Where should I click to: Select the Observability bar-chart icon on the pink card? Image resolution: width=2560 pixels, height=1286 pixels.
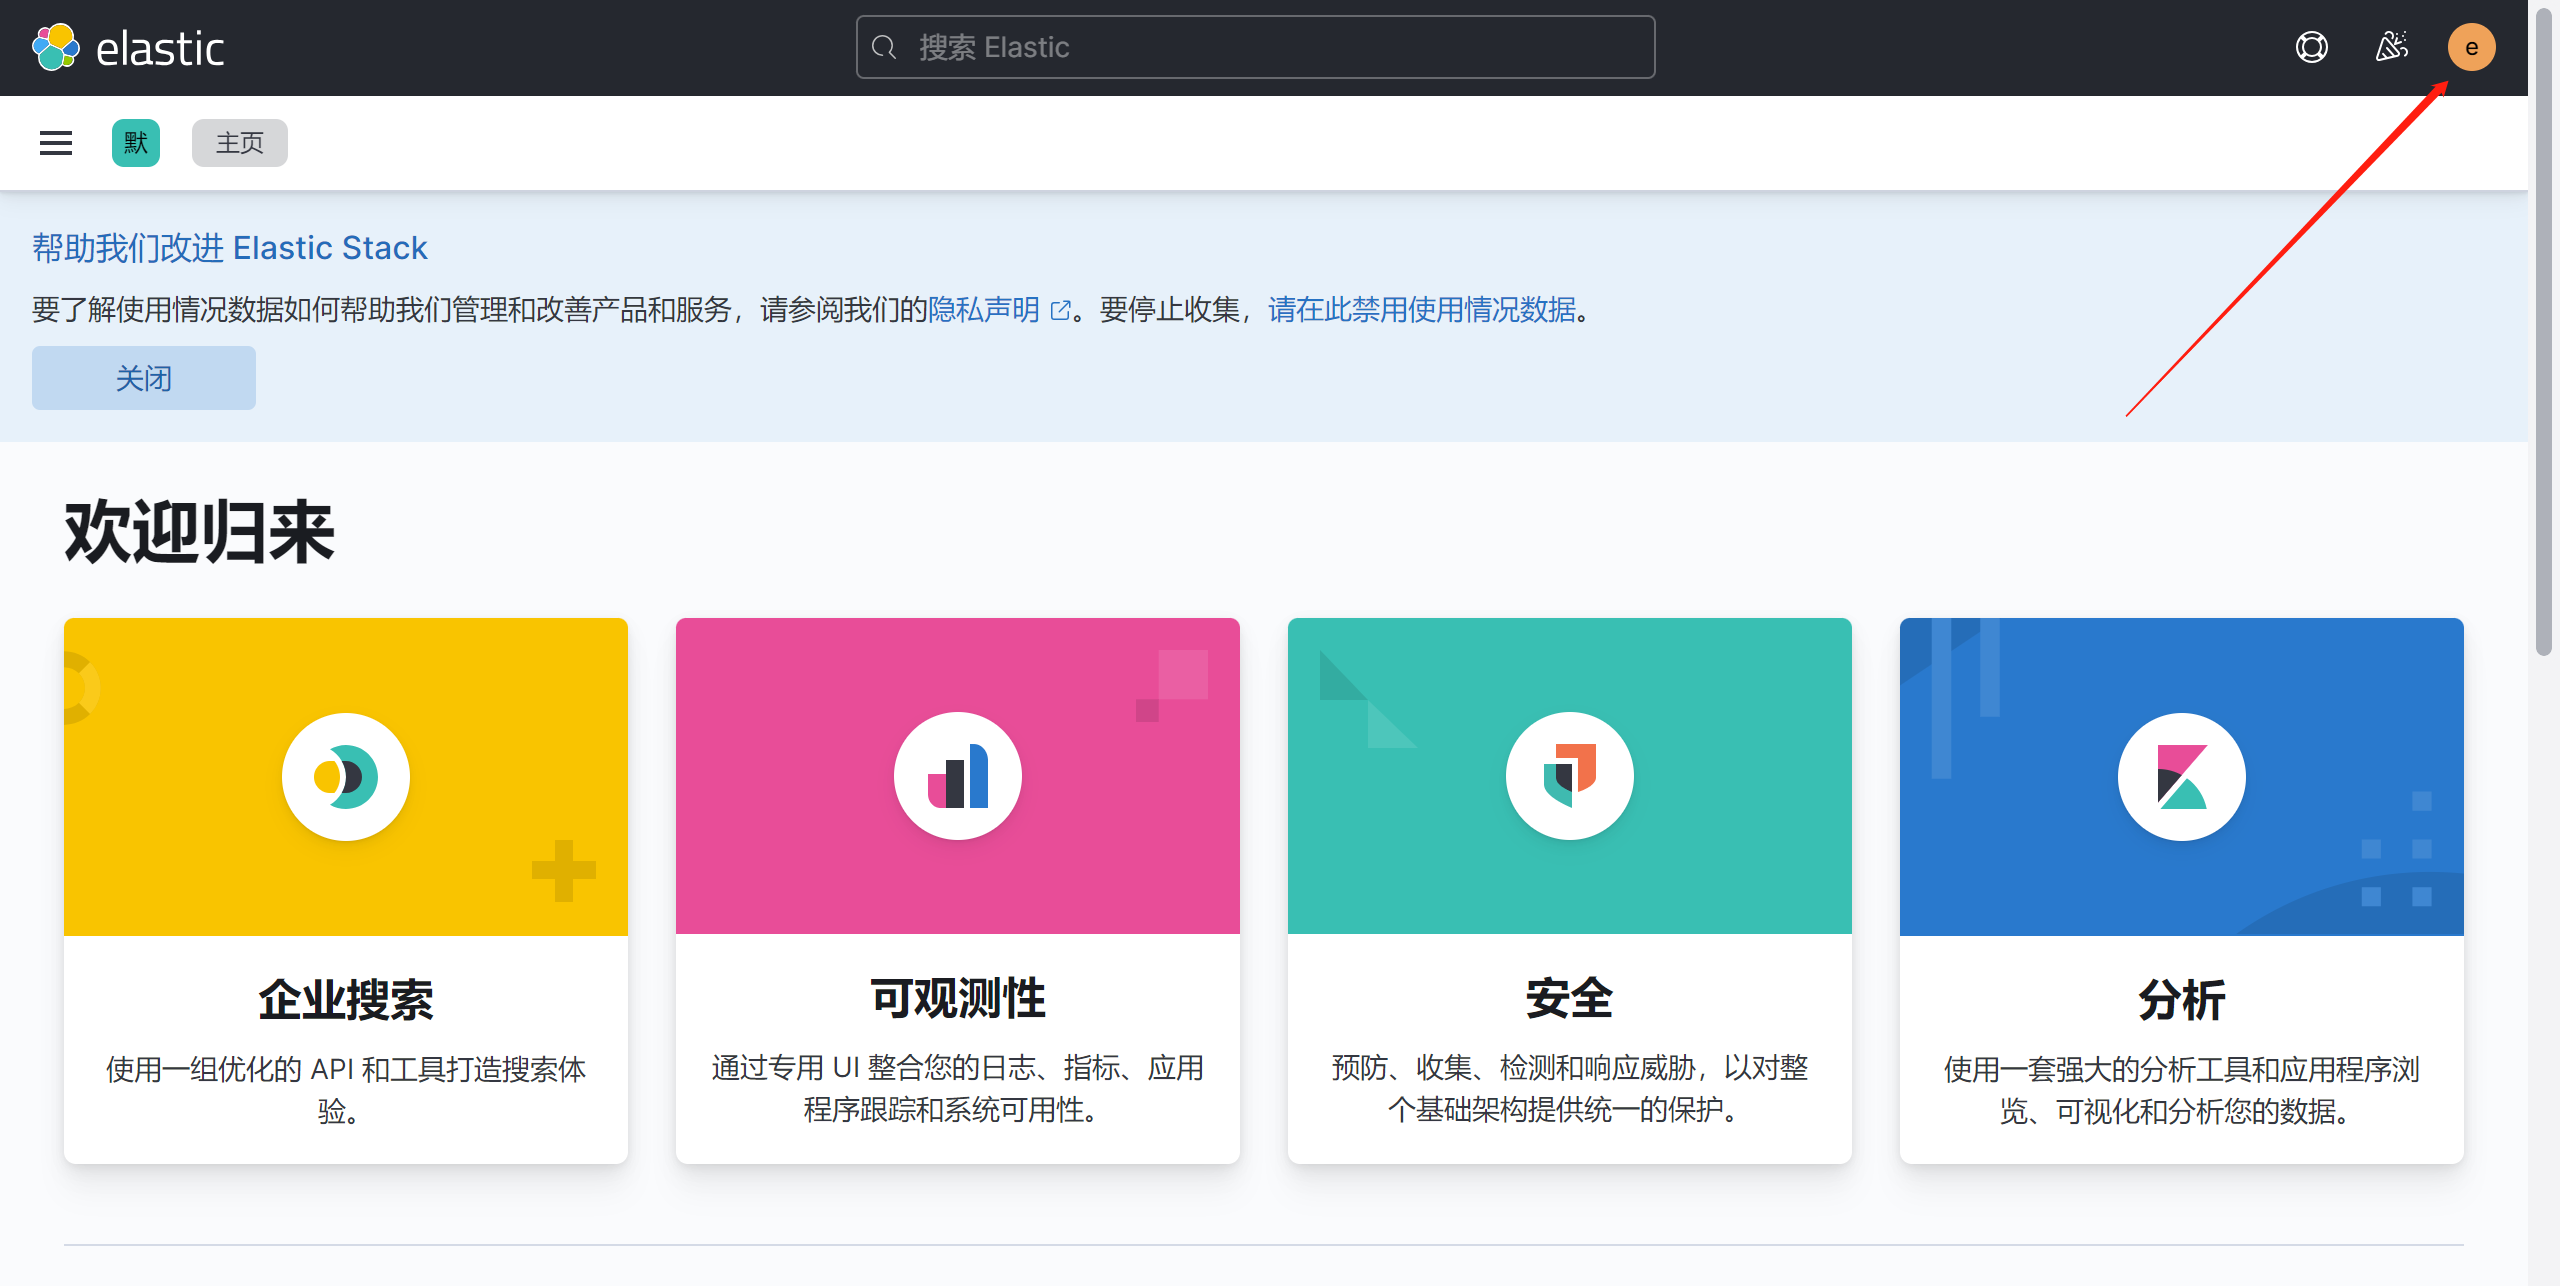click(x=957, y=775)
